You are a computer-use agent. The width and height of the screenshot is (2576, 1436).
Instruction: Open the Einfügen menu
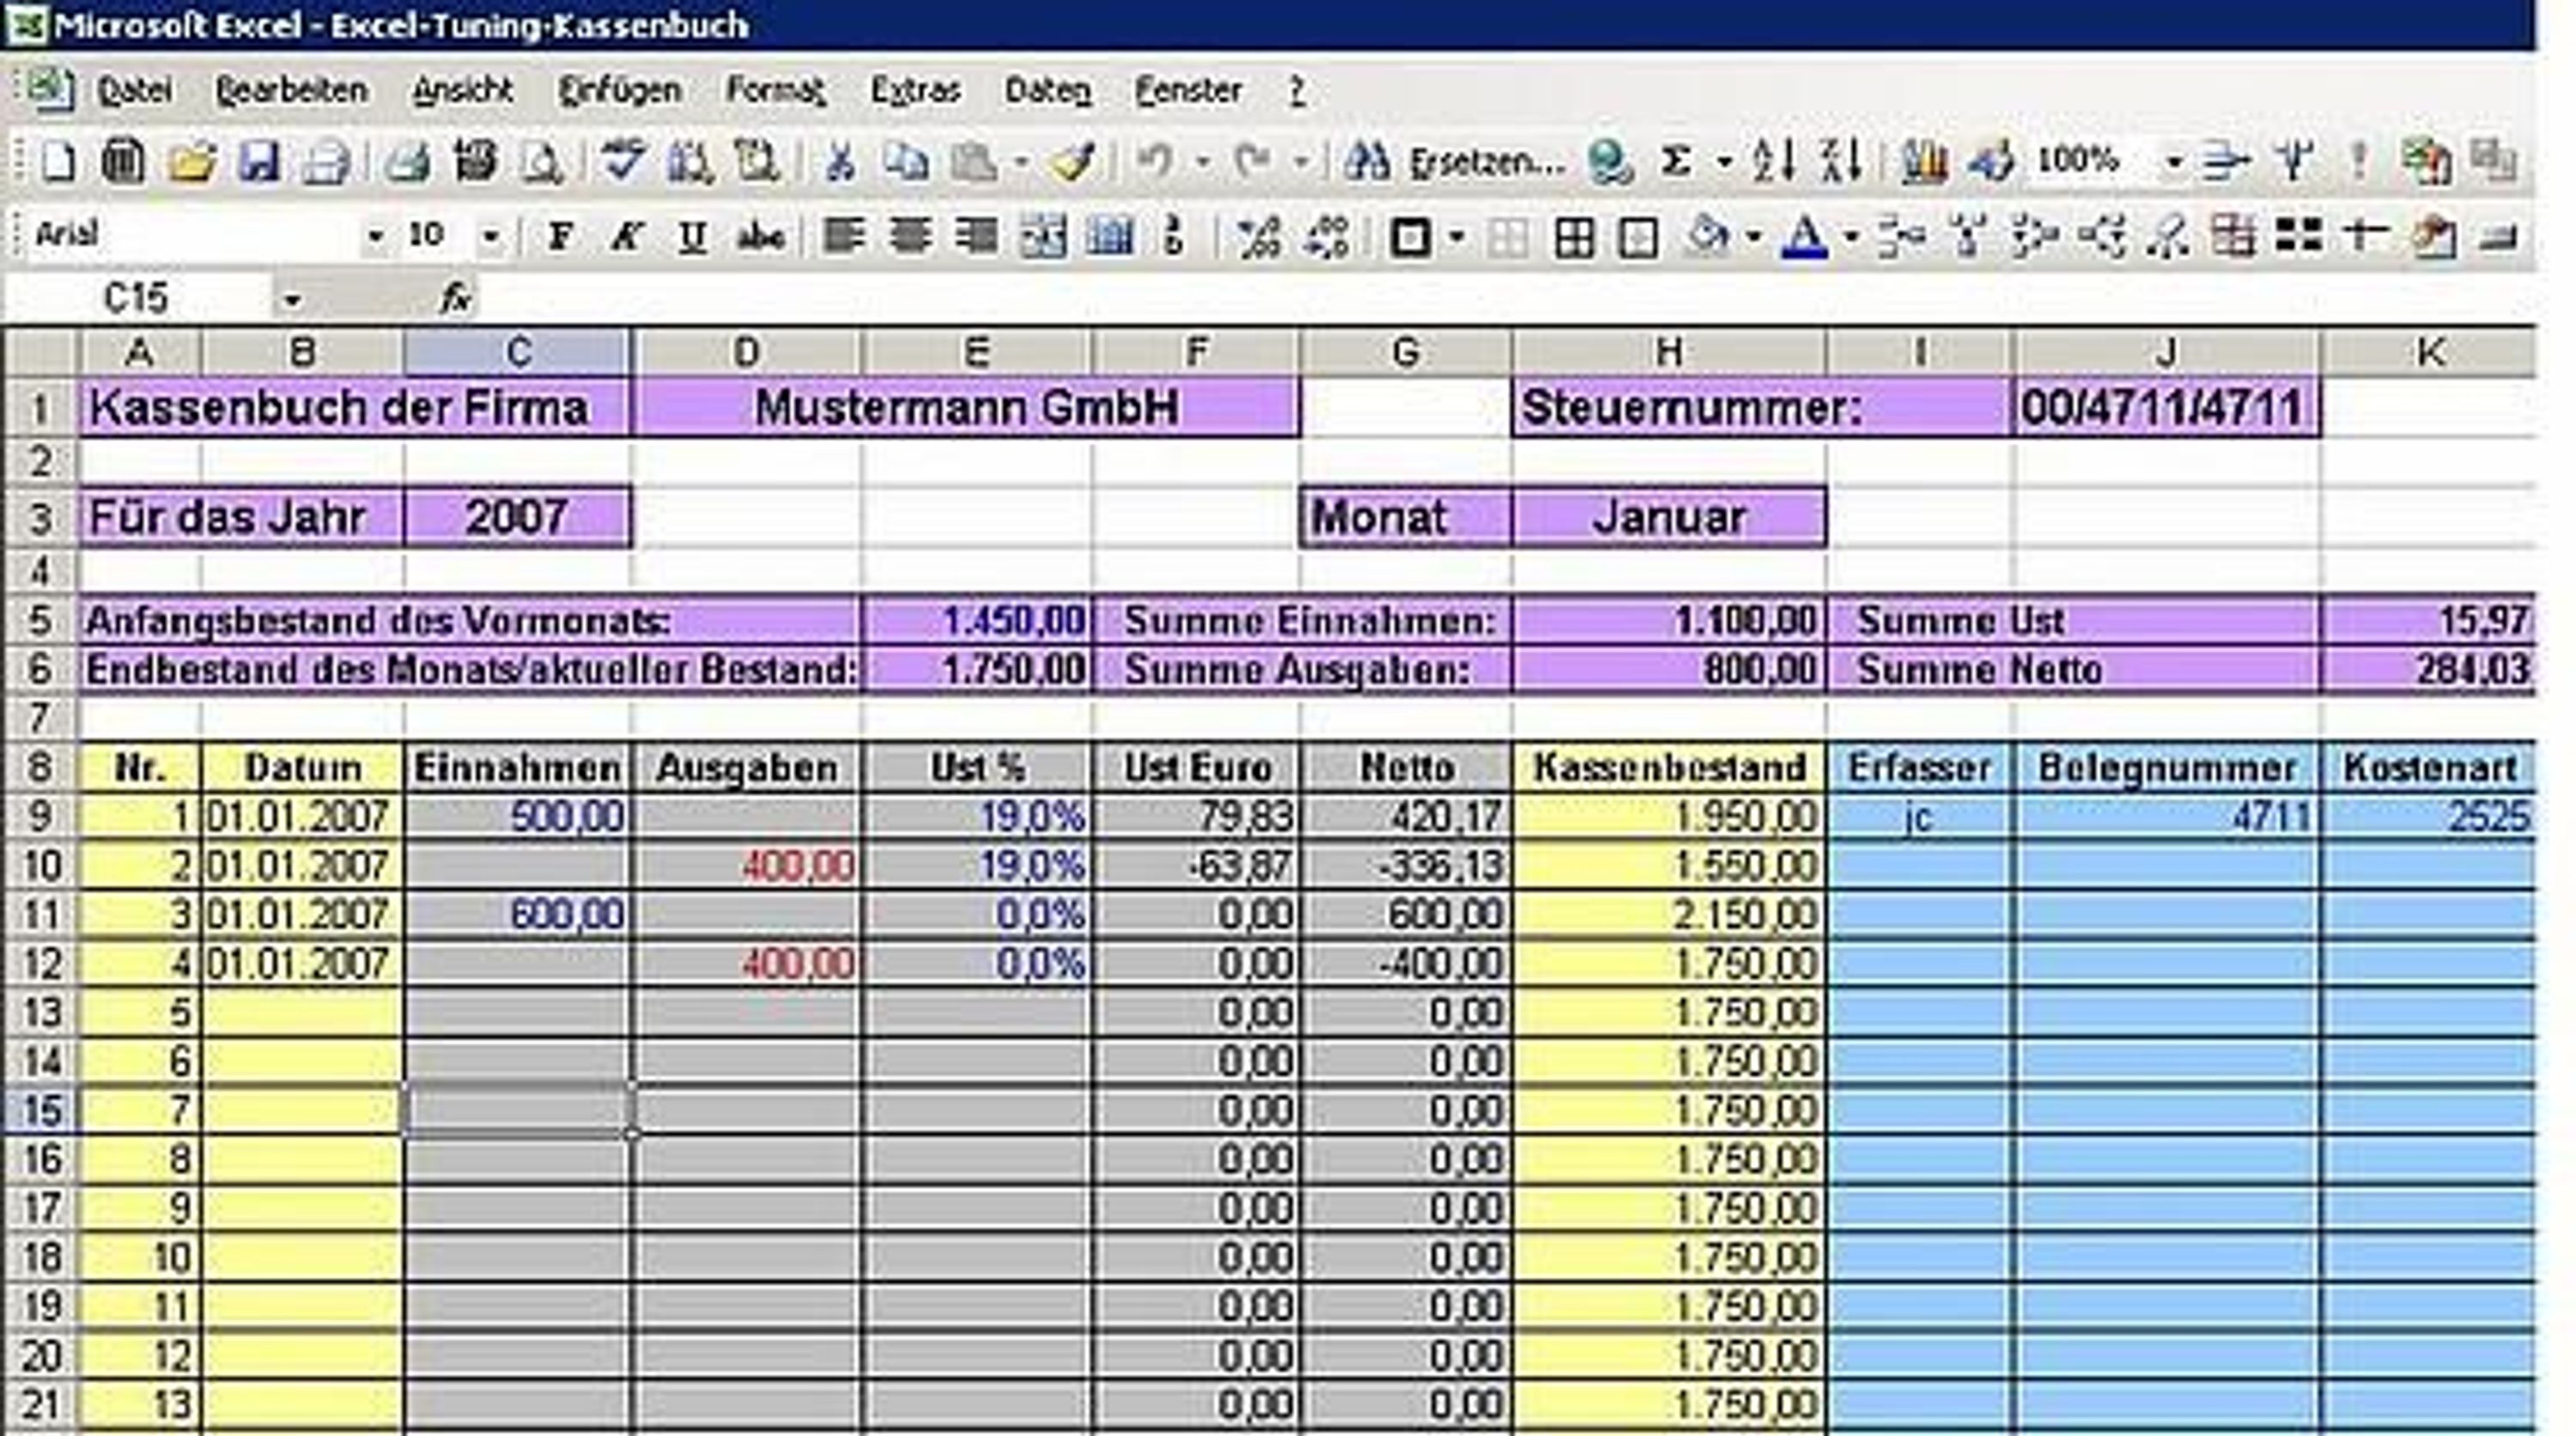(x=620, y=91)
